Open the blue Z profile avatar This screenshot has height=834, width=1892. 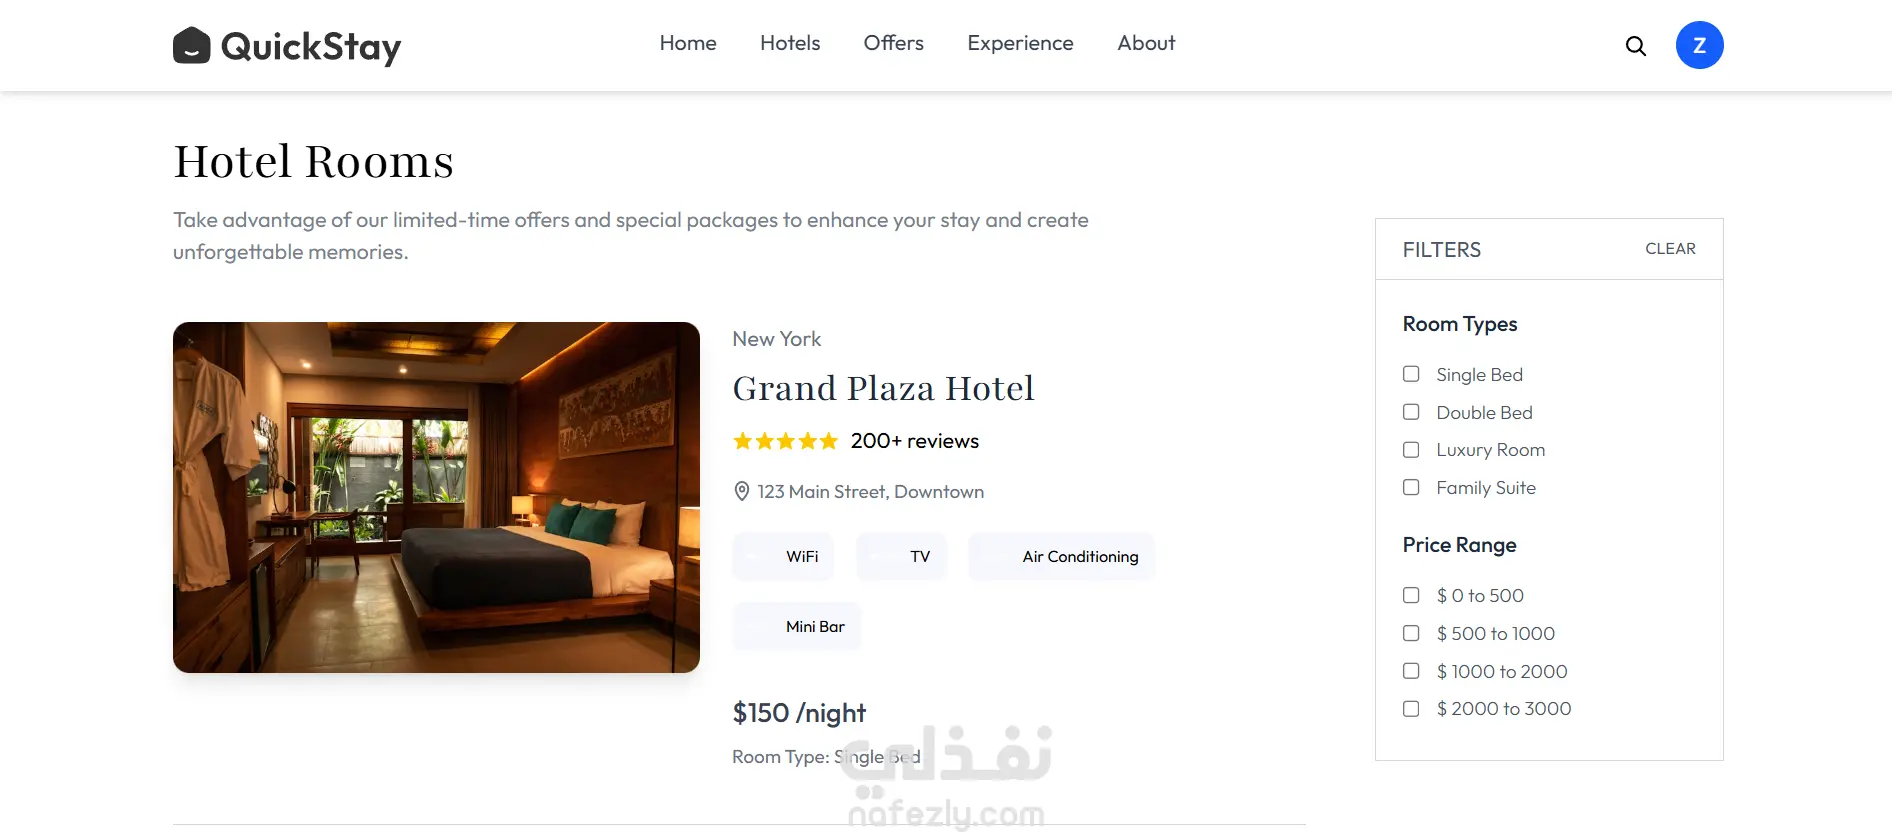(1699, 45)
